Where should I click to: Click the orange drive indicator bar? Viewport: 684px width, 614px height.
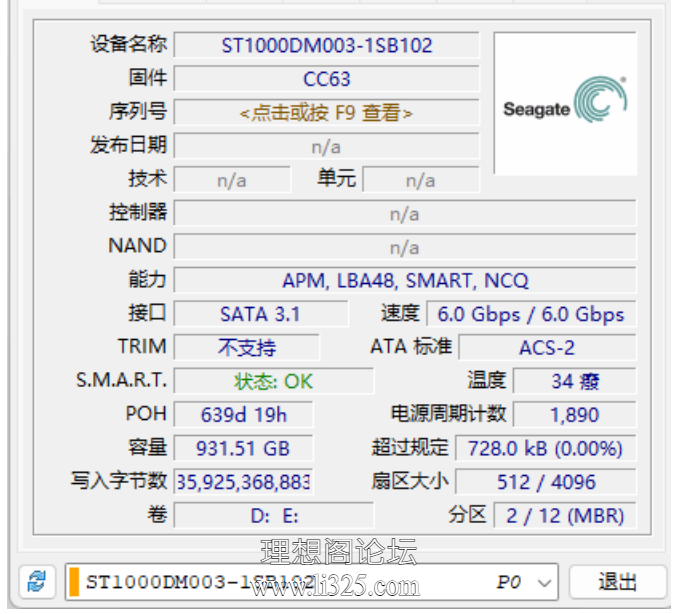[x=73, y=581]
